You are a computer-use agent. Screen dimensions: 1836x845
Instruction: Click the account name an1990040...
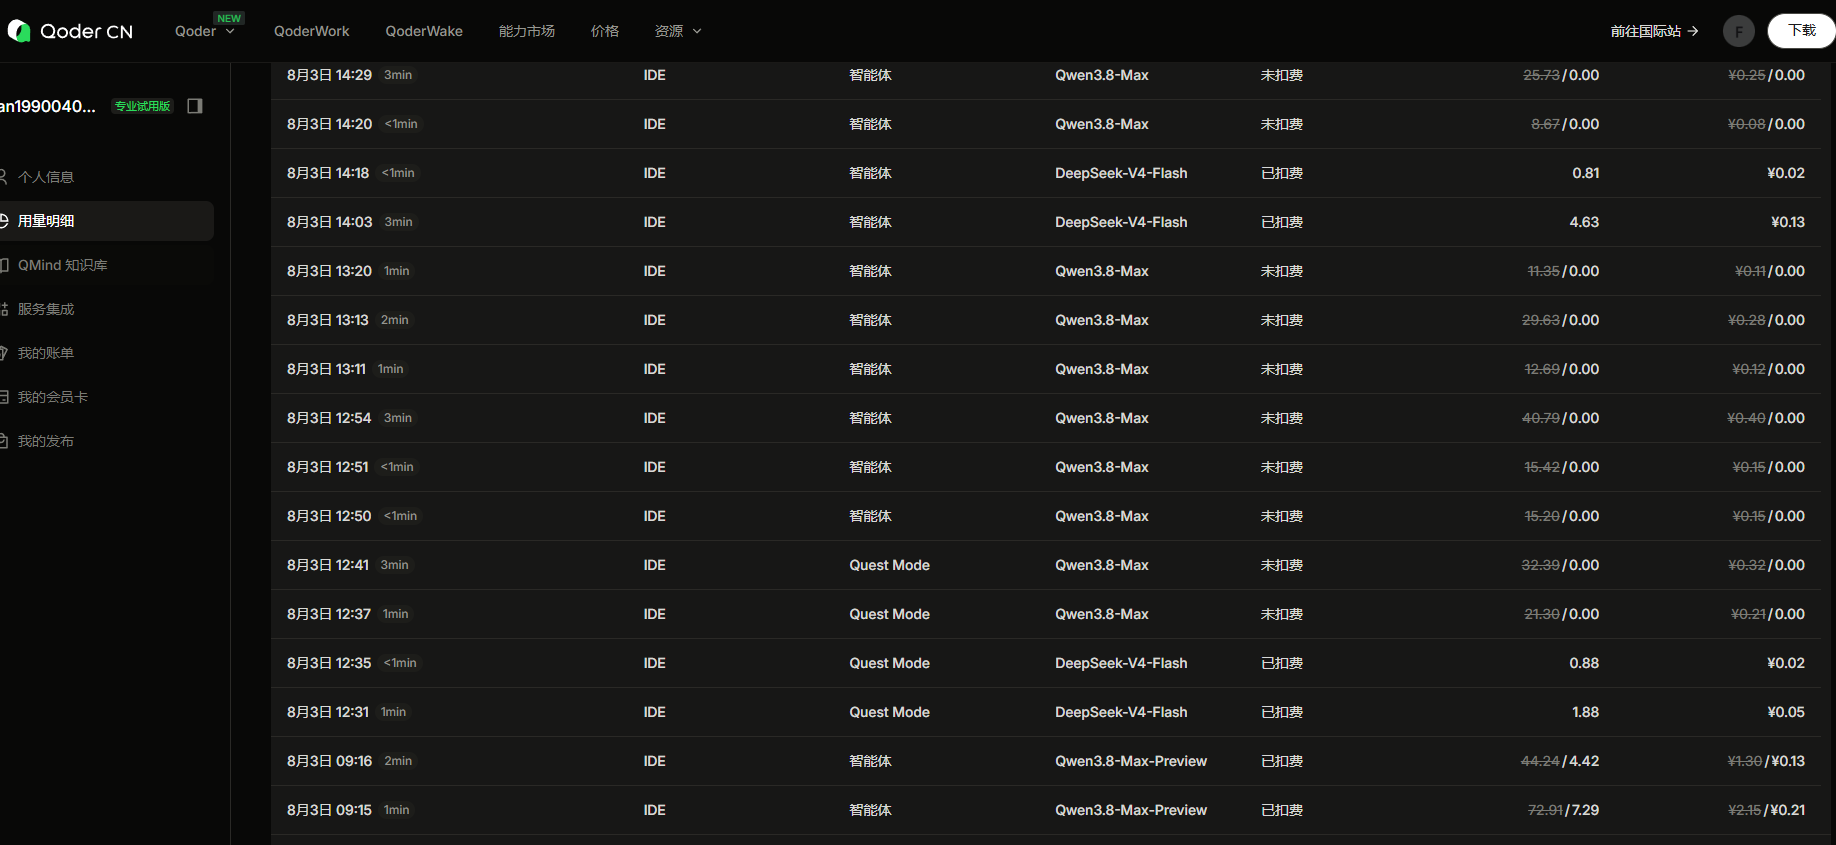pyautogui.click(x=48, y=106)
